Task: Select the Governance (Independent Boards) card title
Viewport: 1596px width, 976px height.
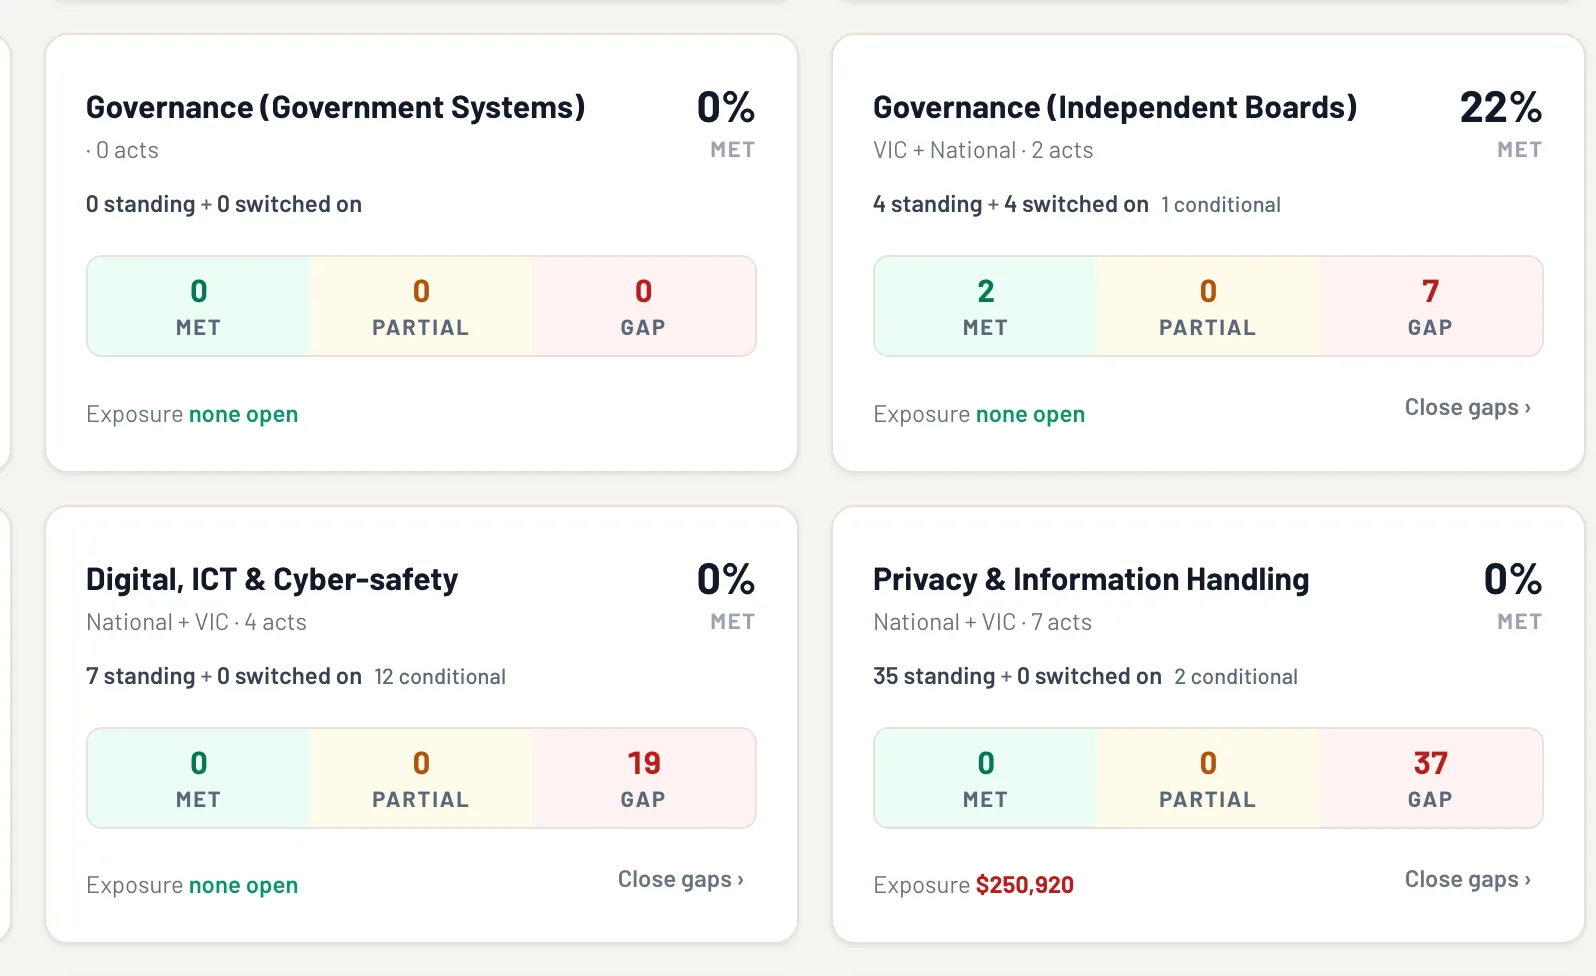Action: [1115, 107]
